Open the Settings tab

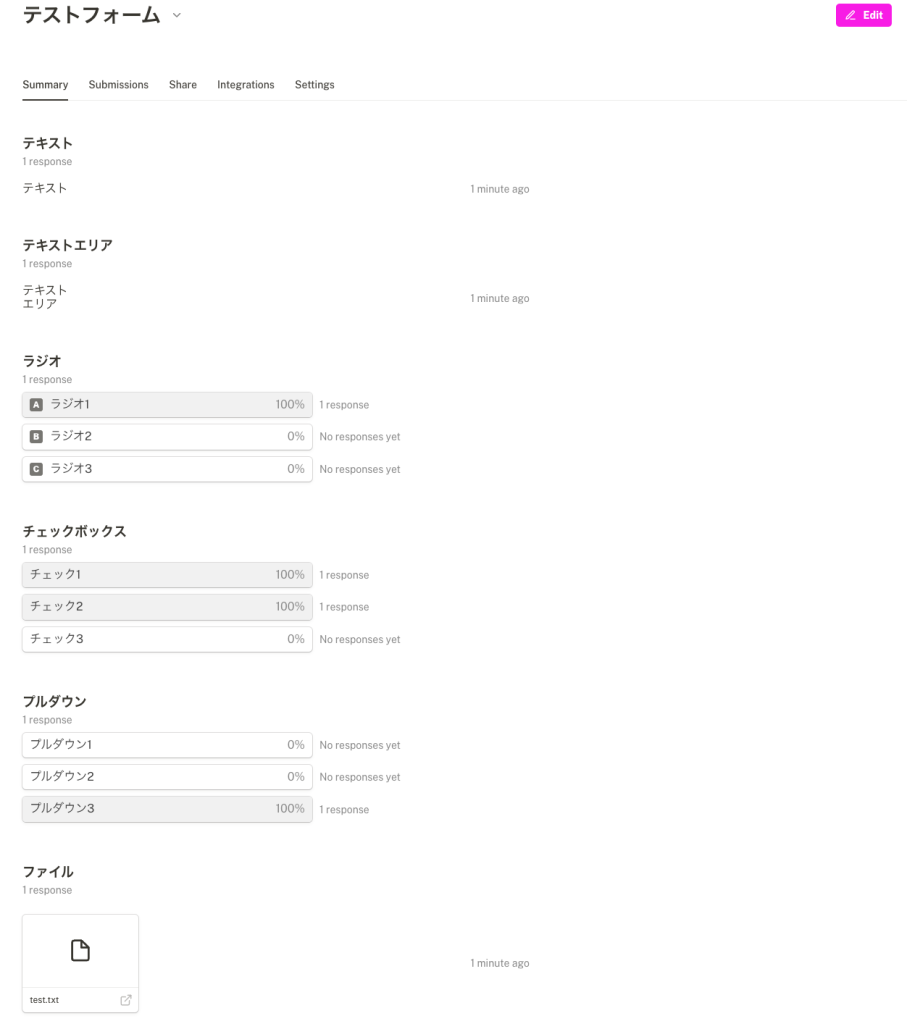pyautogui.click(x=314, y=85)
